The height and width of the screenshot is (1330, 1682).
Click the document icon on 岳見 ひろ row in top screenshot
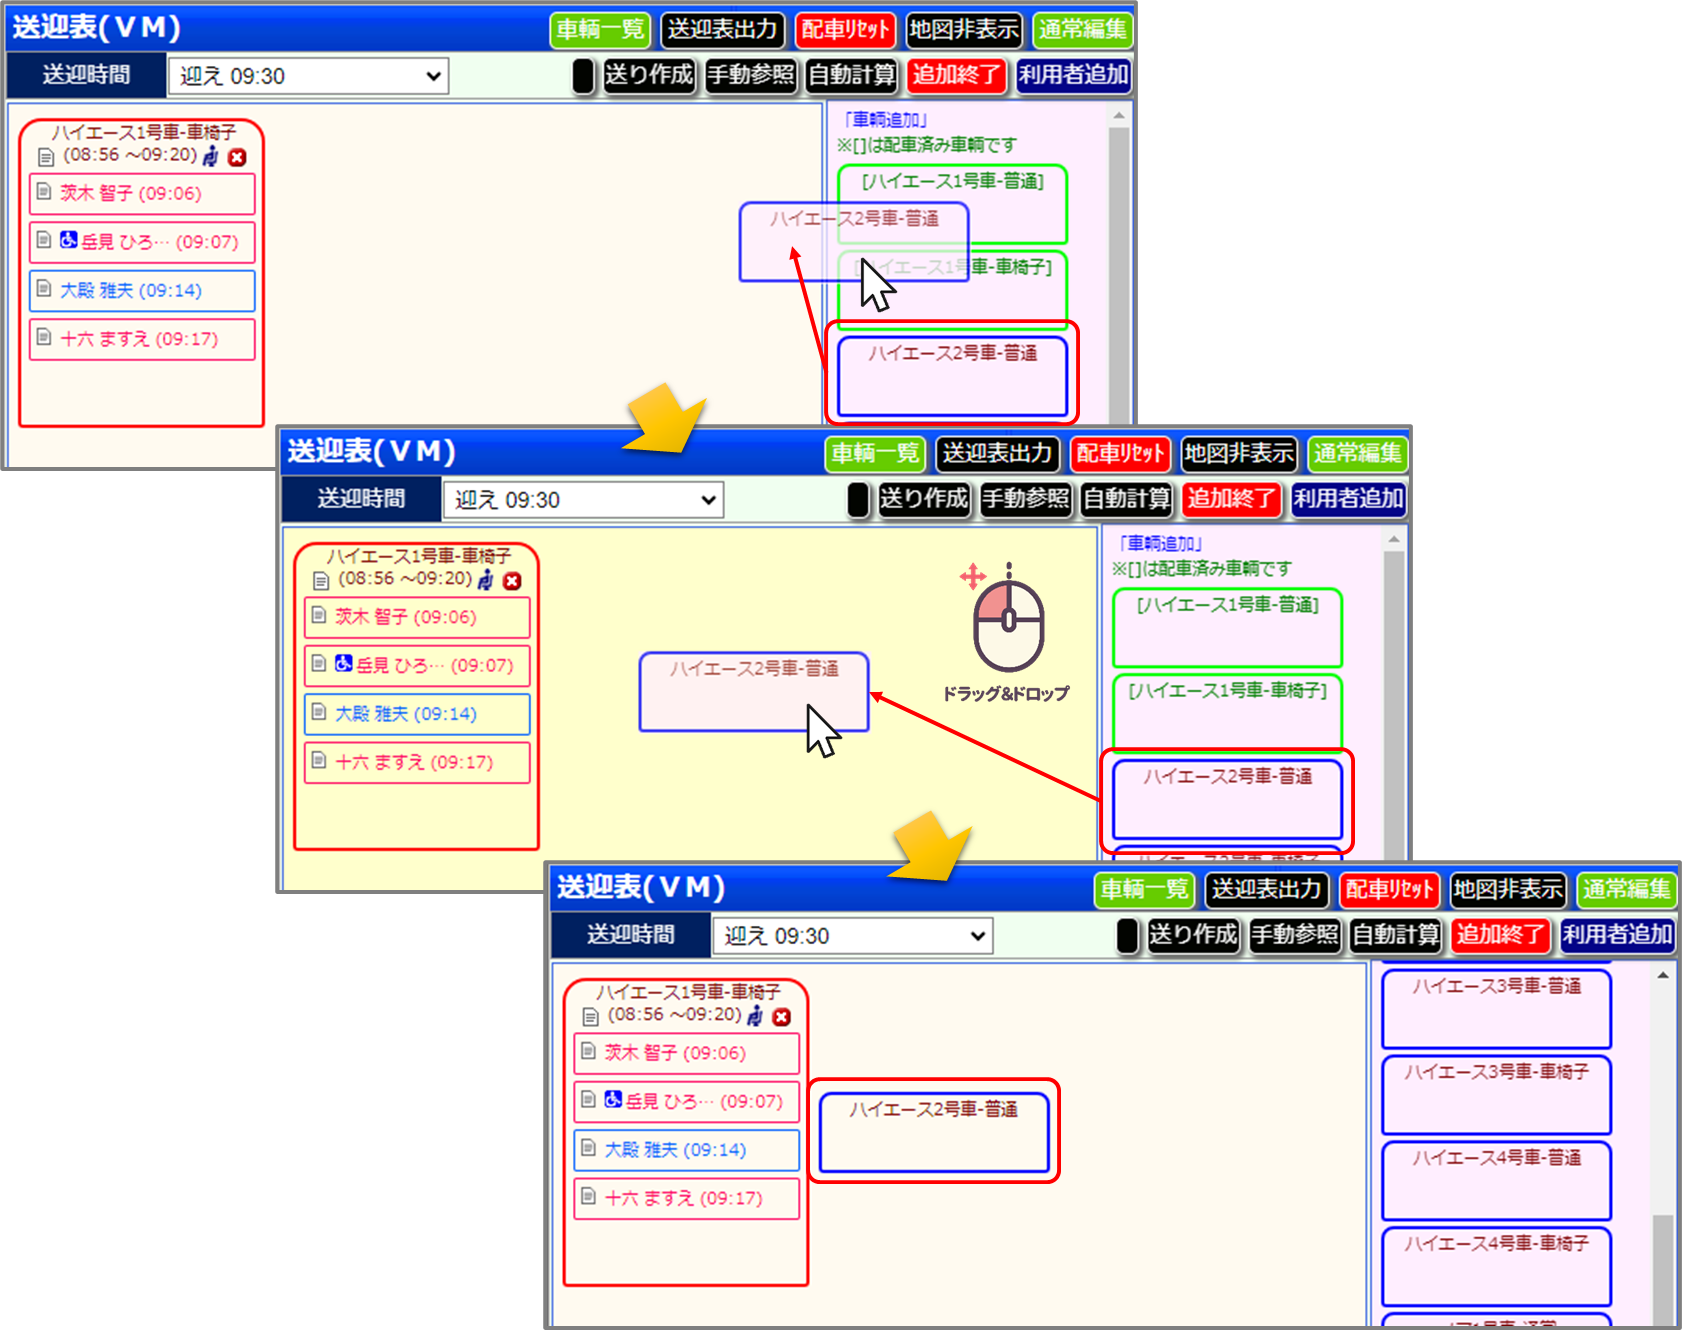click(44, 240)
